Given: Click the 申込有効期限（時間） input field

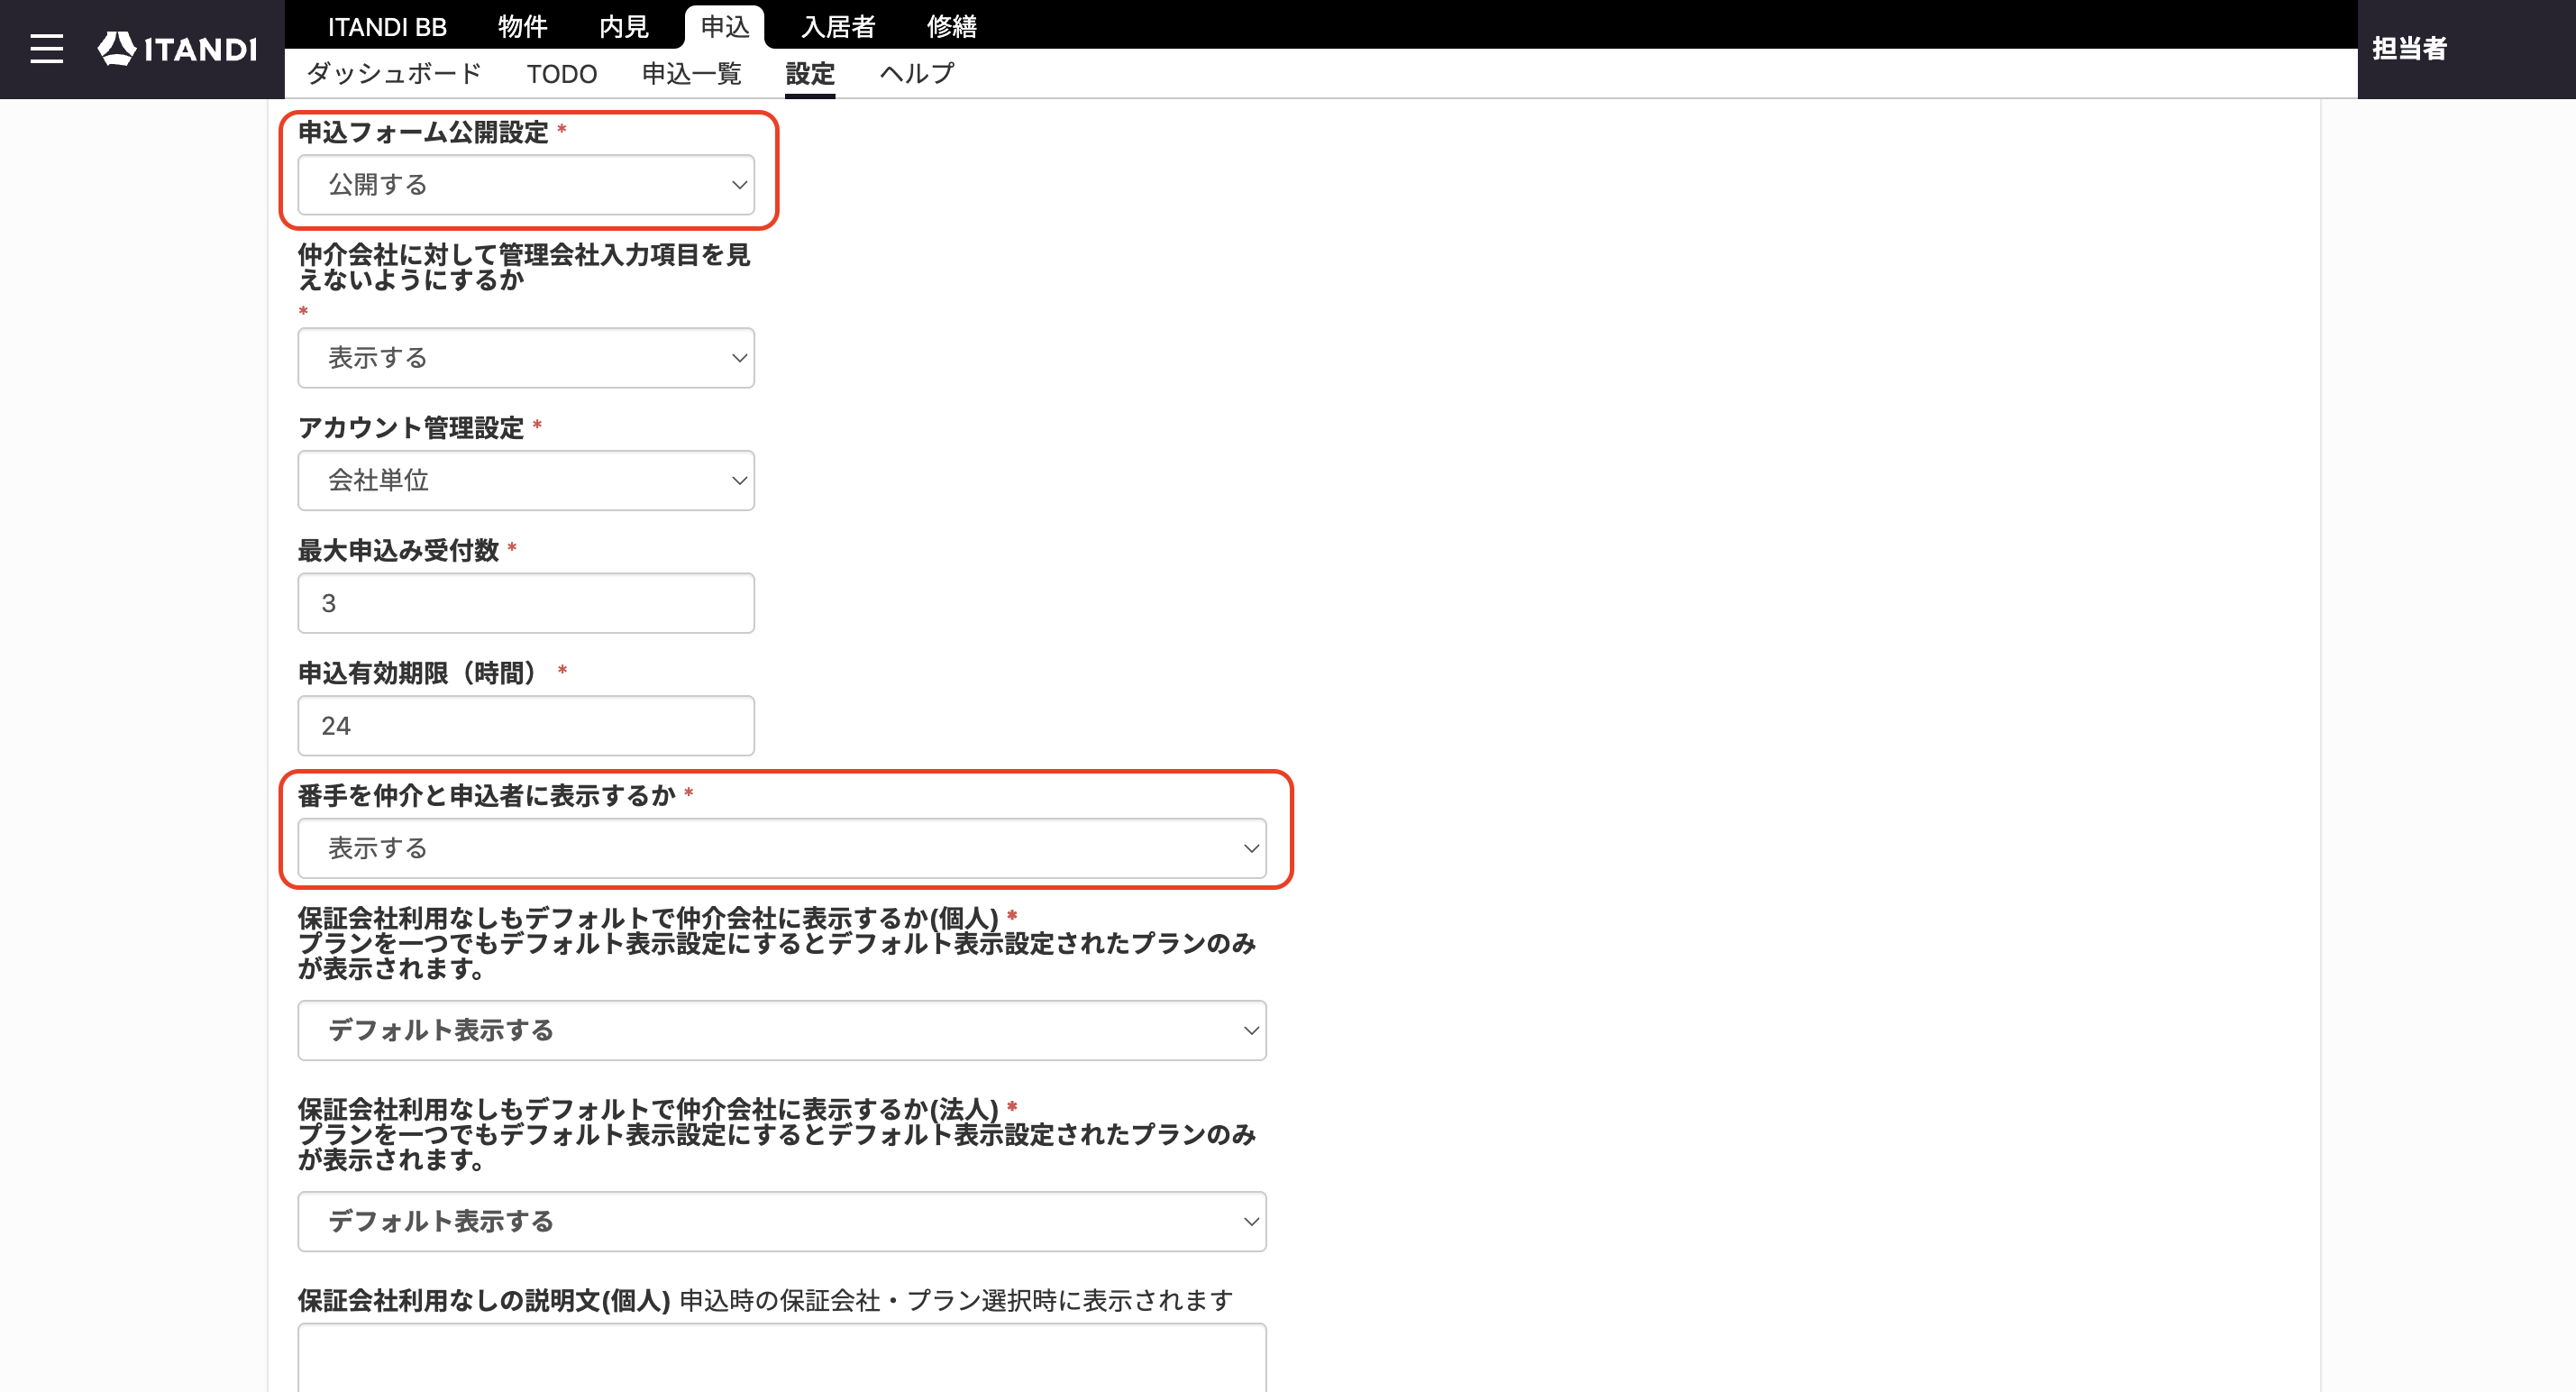Looking at the screenshot, I should pyautogui.click(x=526, y=726).
